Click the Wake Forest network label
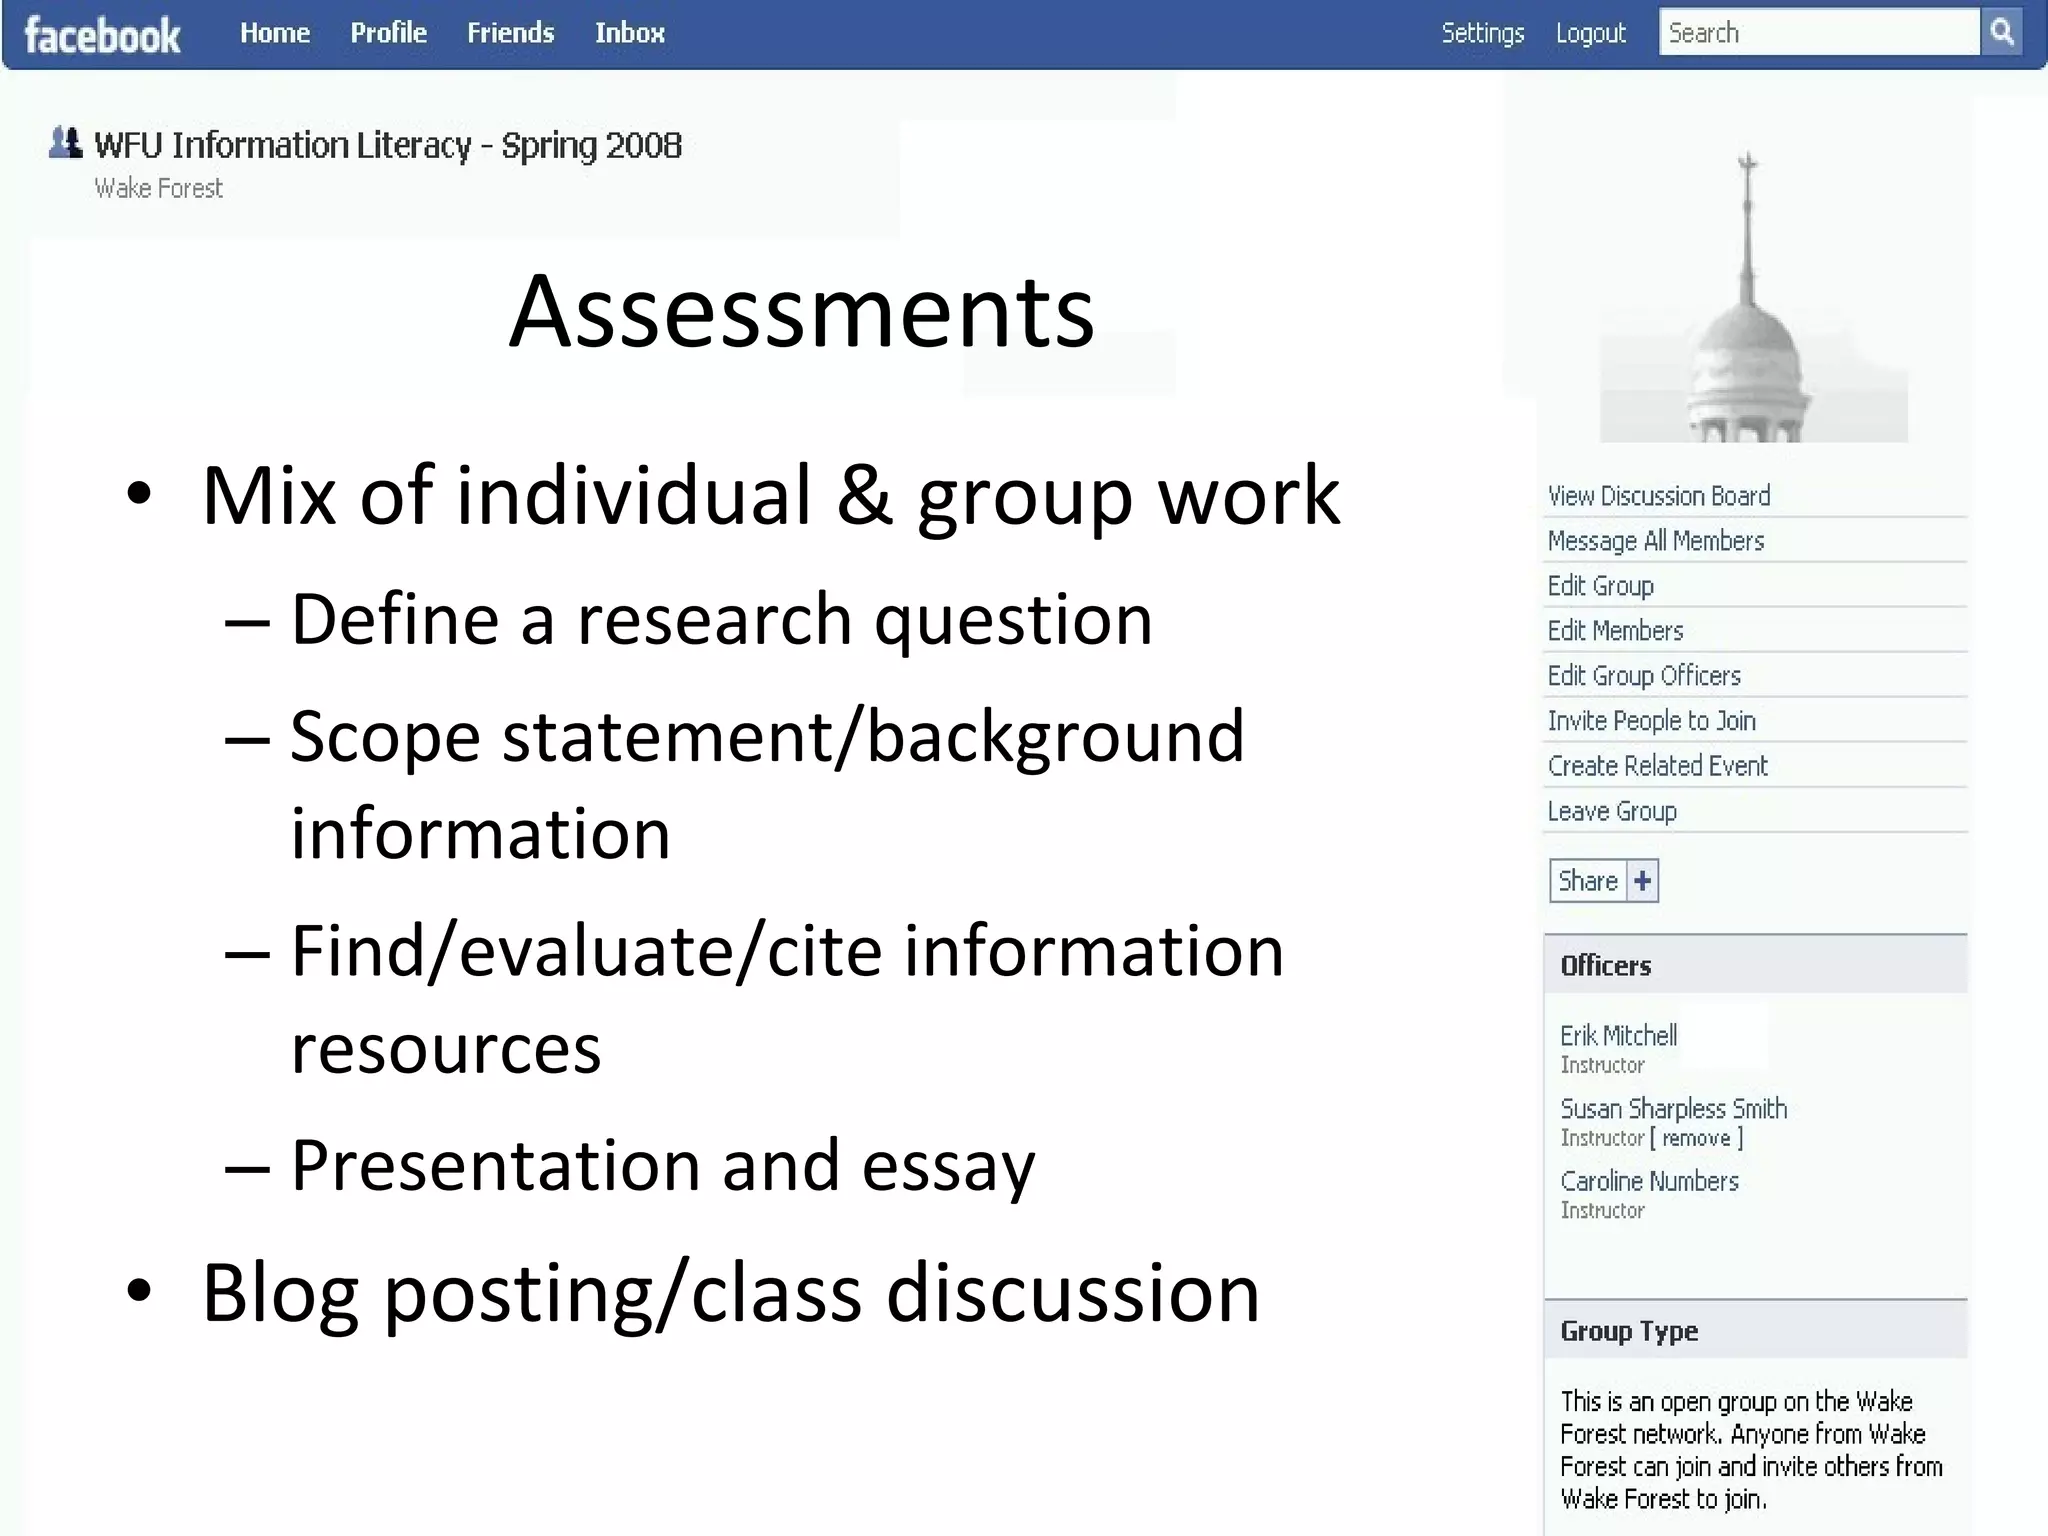The image size is (2048, 1536). click(x=158, y=188)
